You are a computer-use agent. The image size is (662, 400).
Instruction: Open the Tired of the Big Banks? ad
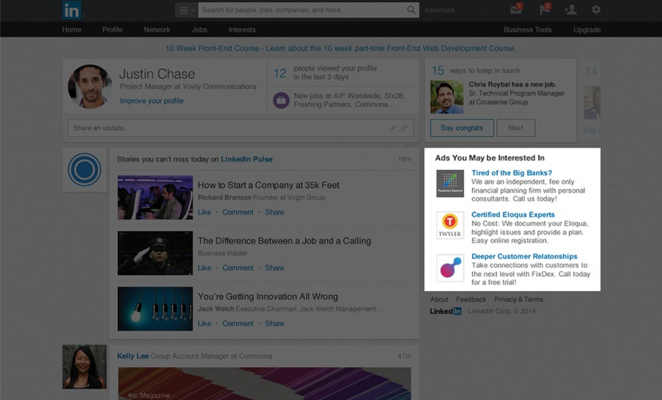click(x=512, y=173)
